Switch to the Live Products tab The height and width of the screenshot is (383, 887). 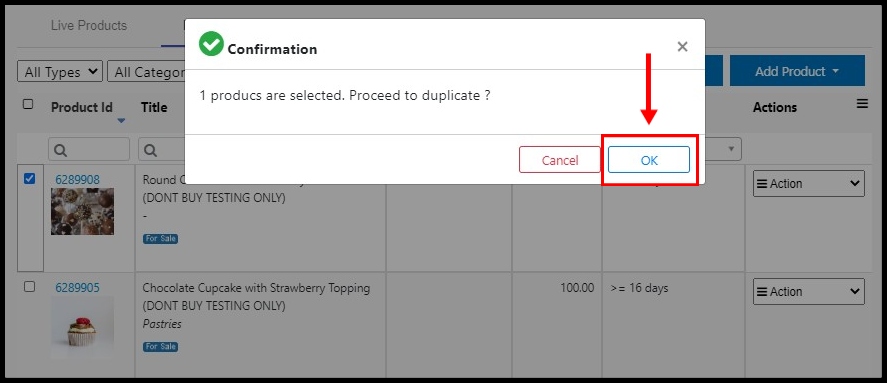(89, 25)
